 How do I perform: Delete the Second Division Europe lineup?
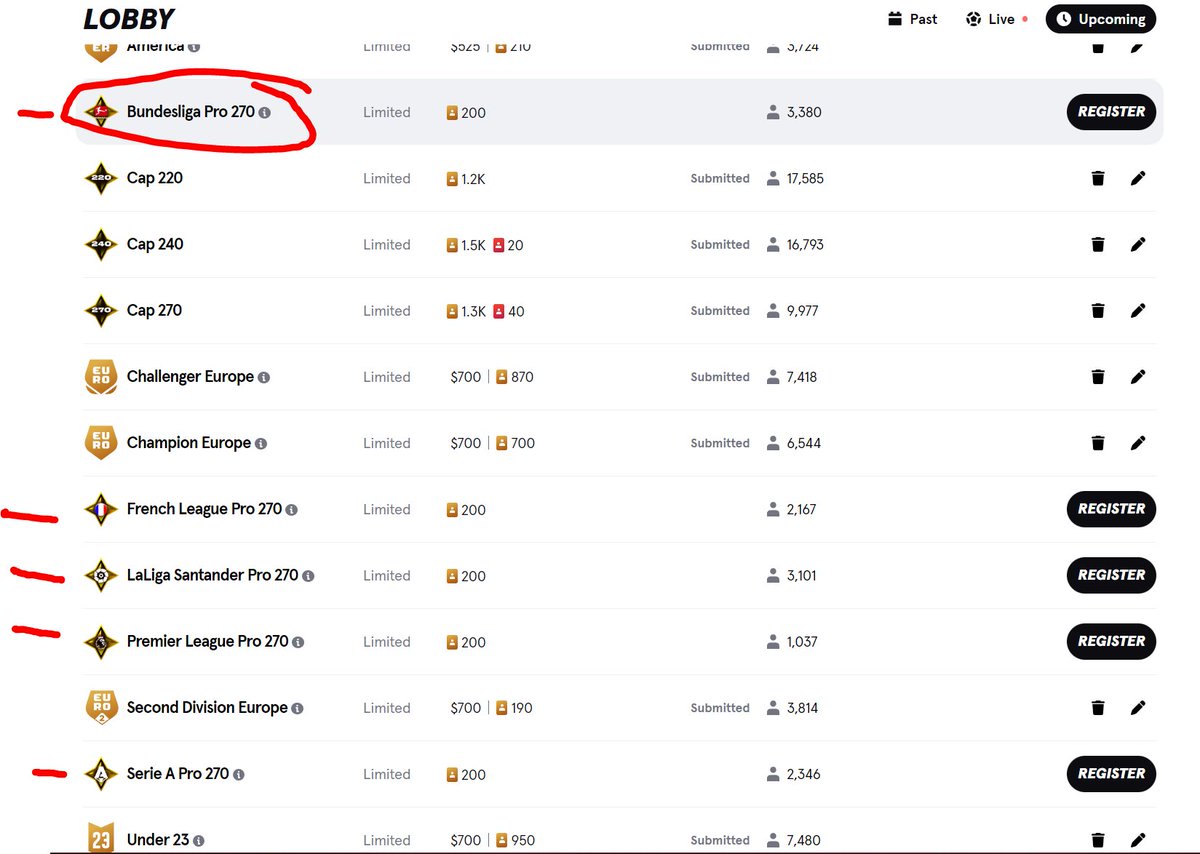point(1098,707)
